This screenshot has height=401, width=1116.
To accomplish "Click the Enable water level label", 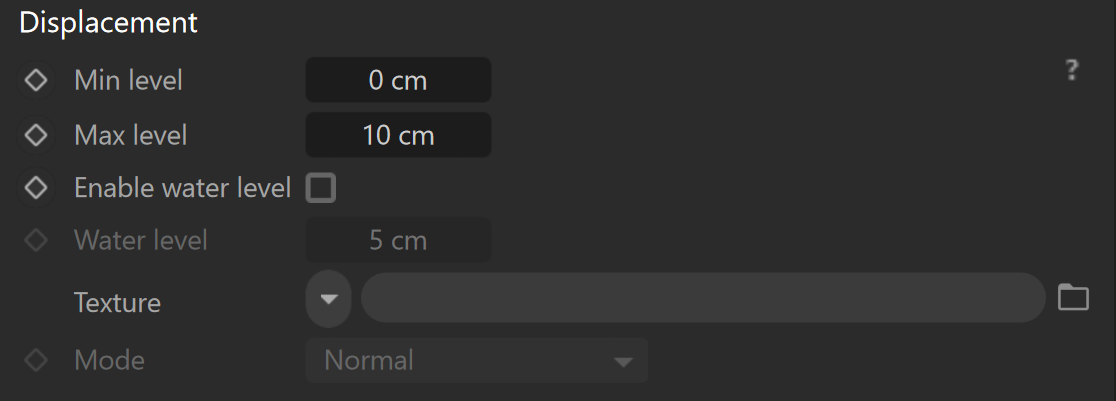I will click(183, 188).
